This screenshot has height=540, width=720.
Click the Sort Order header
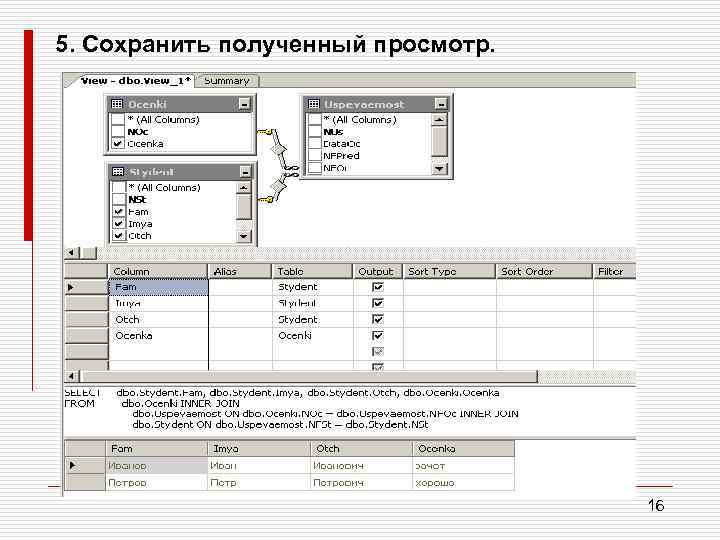[x=545, y=271]
